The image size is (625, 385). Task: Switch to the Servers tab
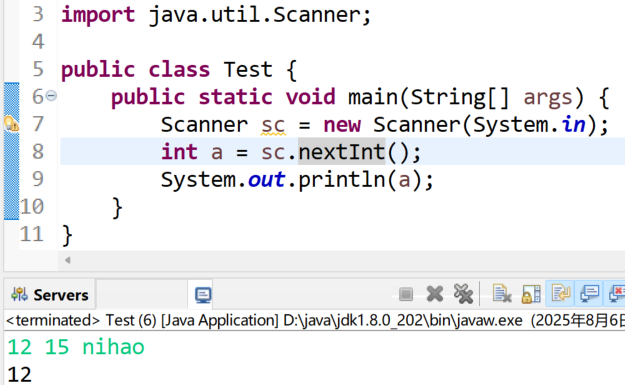(50, 295)
